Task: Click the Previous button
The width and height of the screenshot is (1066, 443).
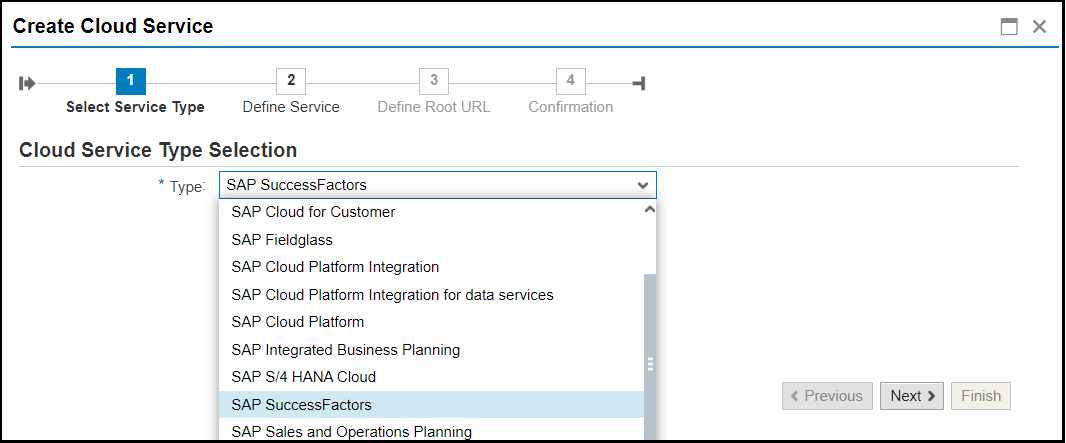Action: pyautogui.click(x=827, y=396)
